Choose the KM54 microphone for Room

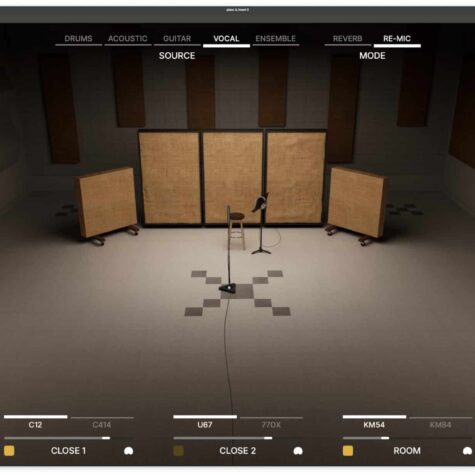374,422
